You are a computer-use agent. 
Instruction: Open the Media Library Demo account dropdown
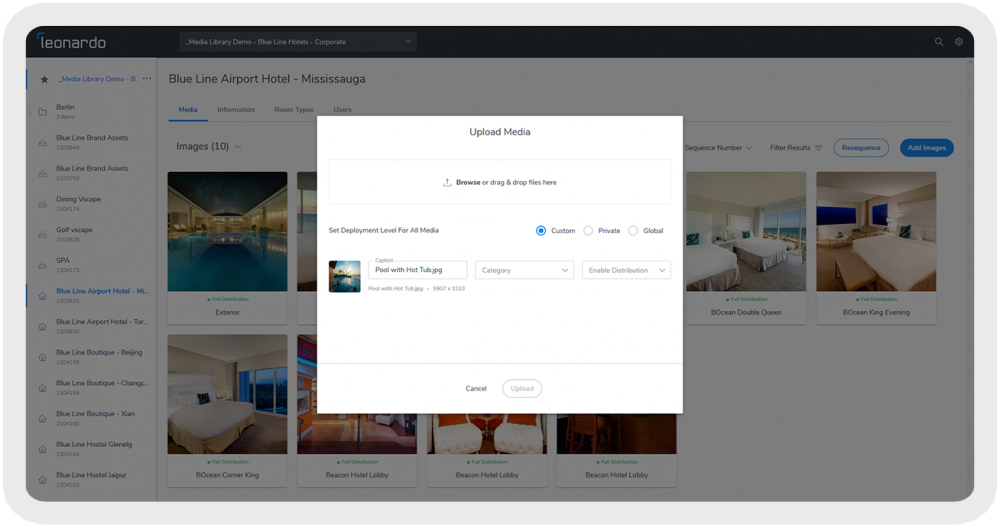(x=298, y=41)
